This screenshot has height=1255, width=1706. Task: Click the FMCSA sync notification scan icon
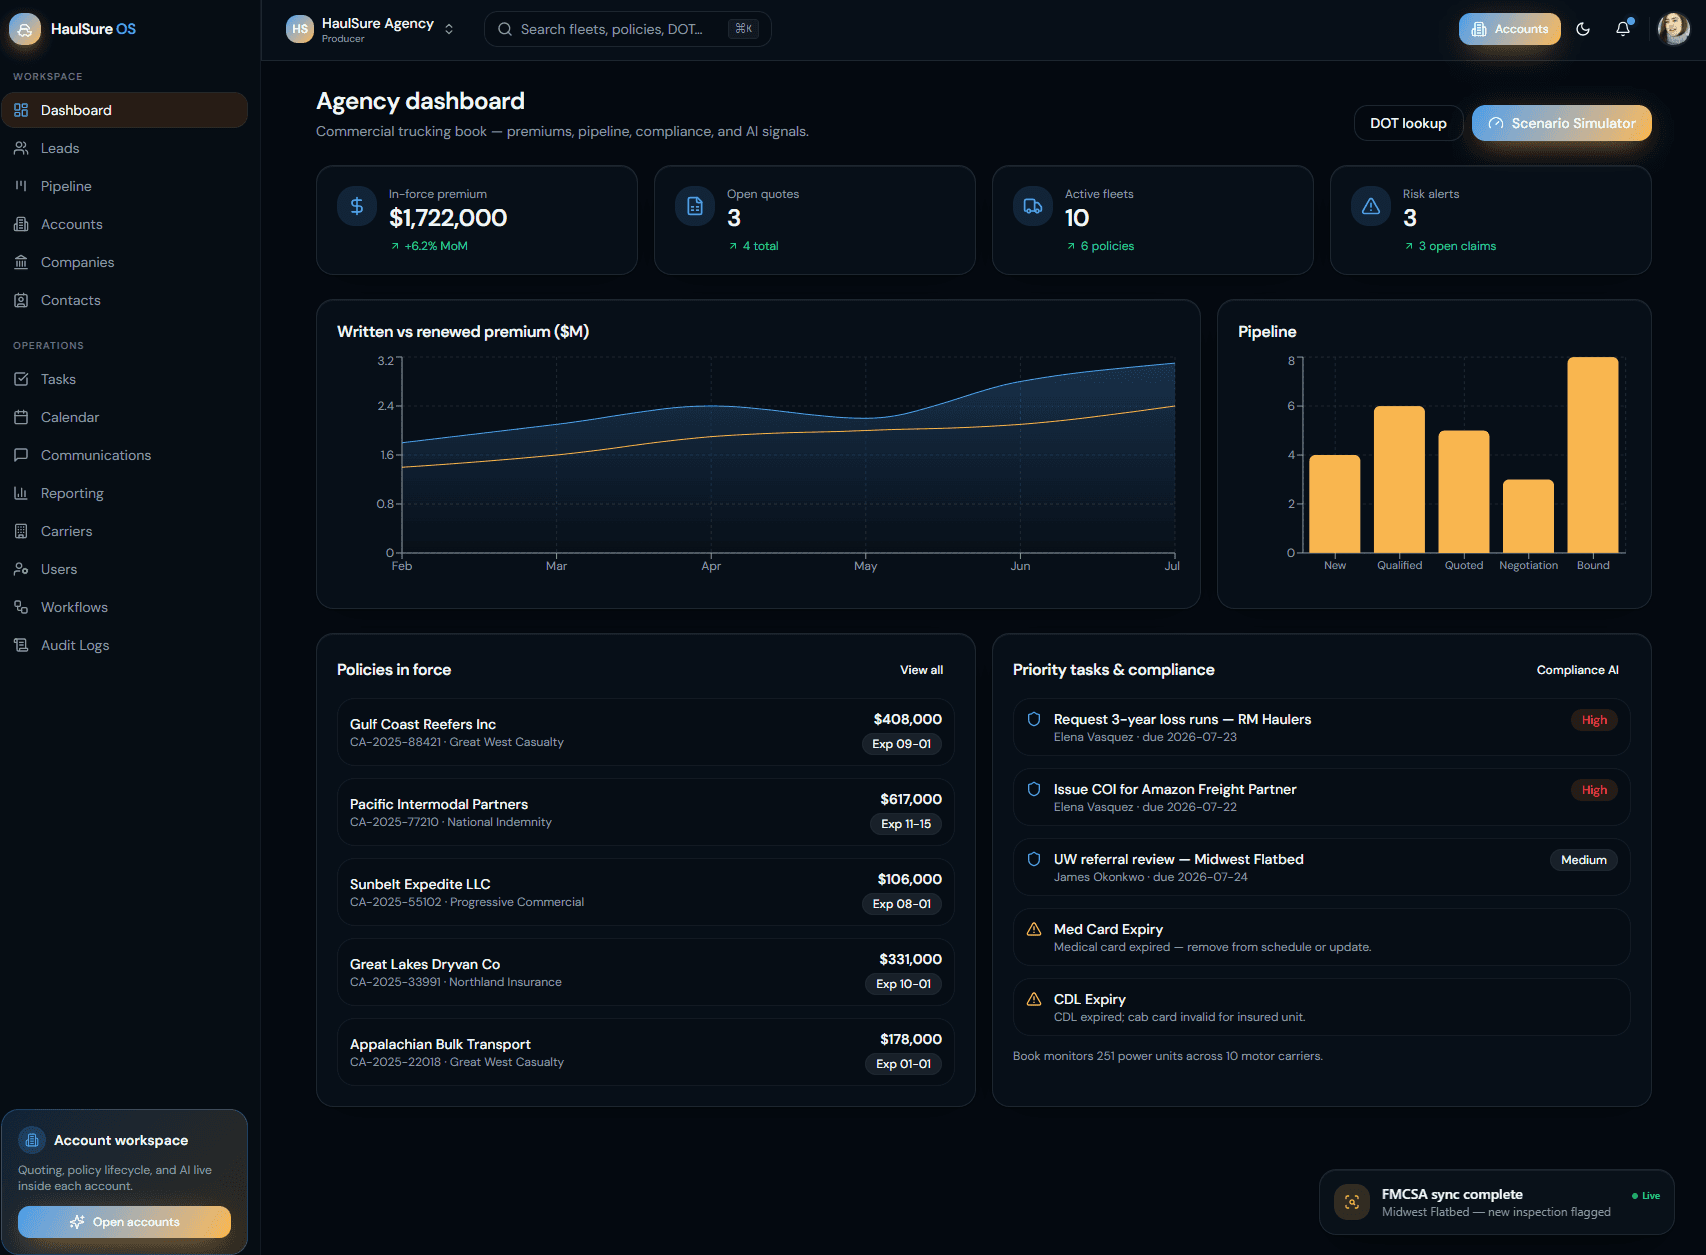tap(1352, 1202)
